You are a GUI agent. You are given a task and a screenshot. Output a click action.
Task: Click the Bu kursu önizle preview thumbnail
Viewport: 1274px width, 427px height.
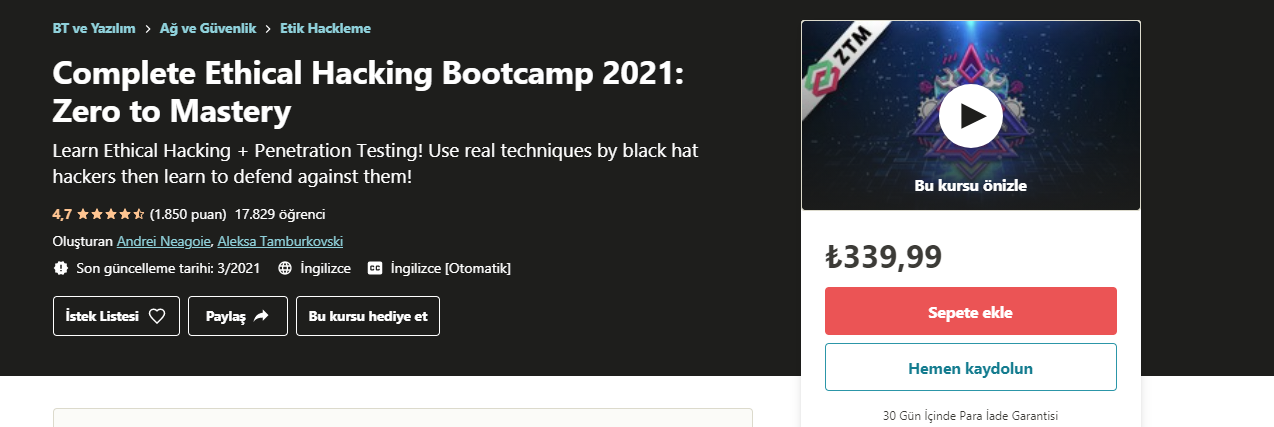[x=970, y=116]
